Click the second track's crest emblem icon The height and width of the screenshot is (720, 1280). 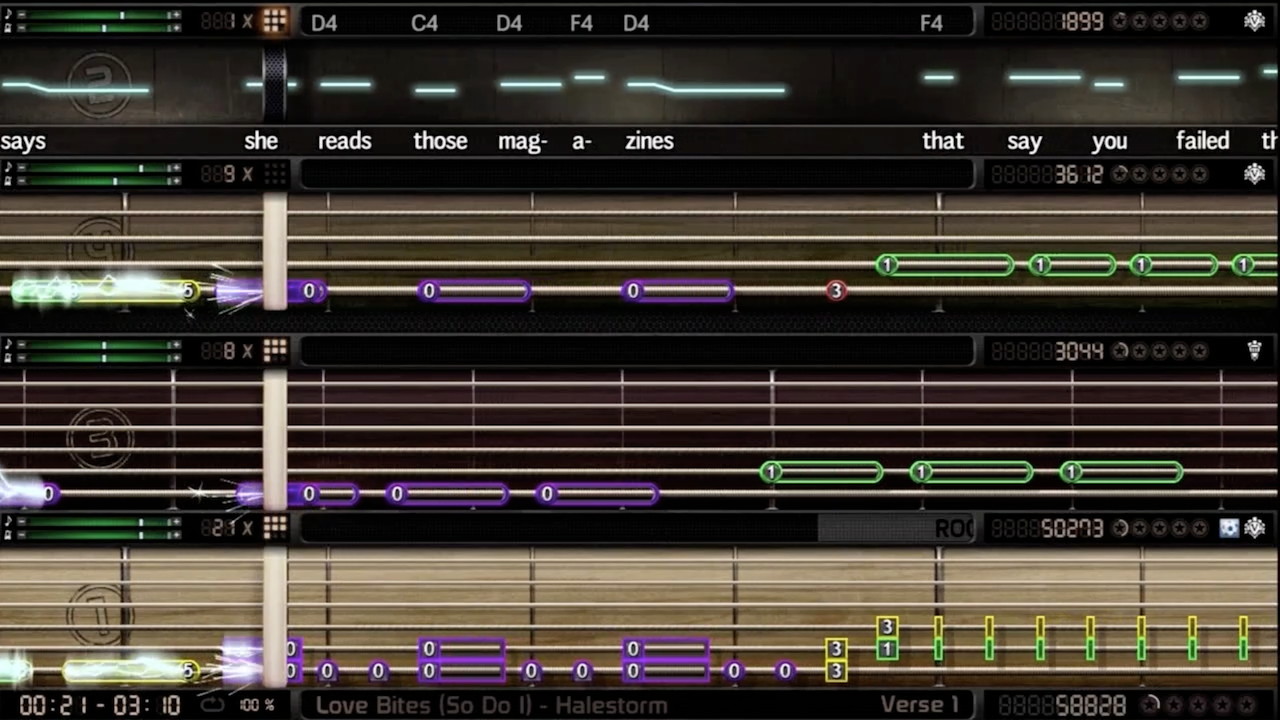(1254, 174)
